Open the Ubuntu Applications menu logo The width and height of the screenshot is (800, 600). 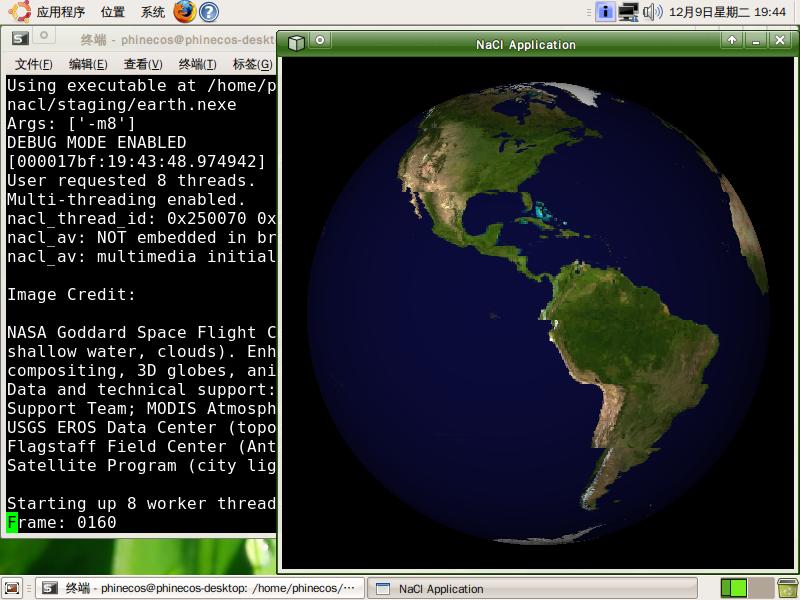click(19, 12)
